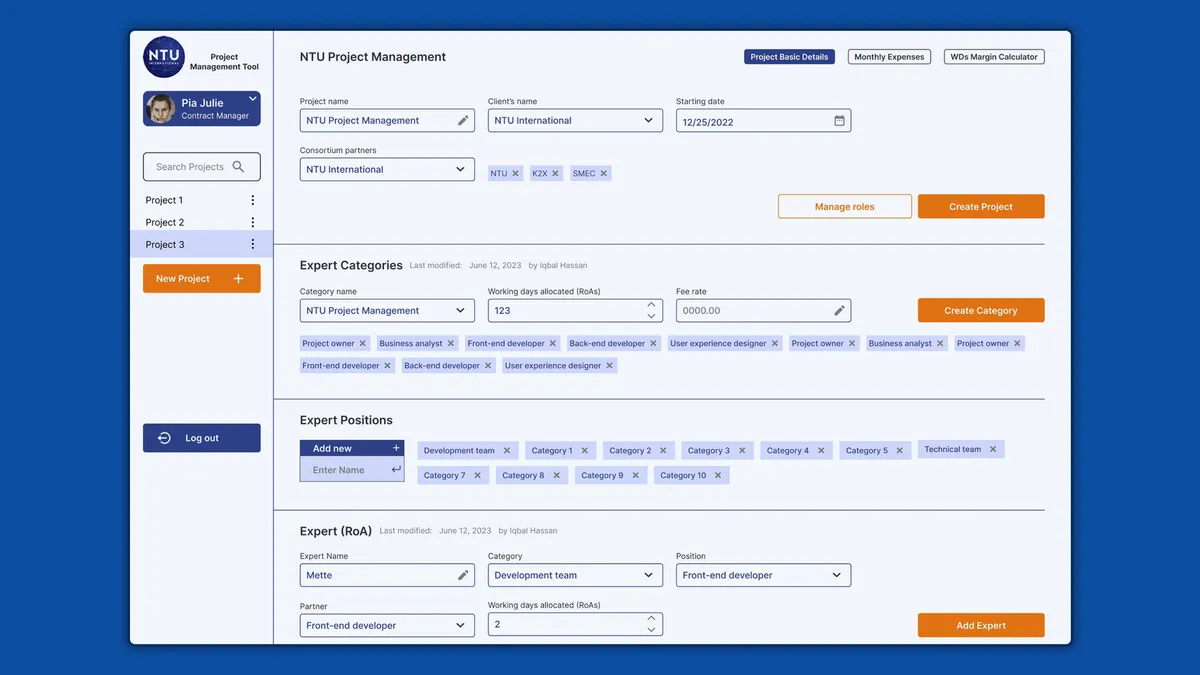Open the Position dropdown showing Front-end developer
1200x675 pixels.
coord(763,575)
